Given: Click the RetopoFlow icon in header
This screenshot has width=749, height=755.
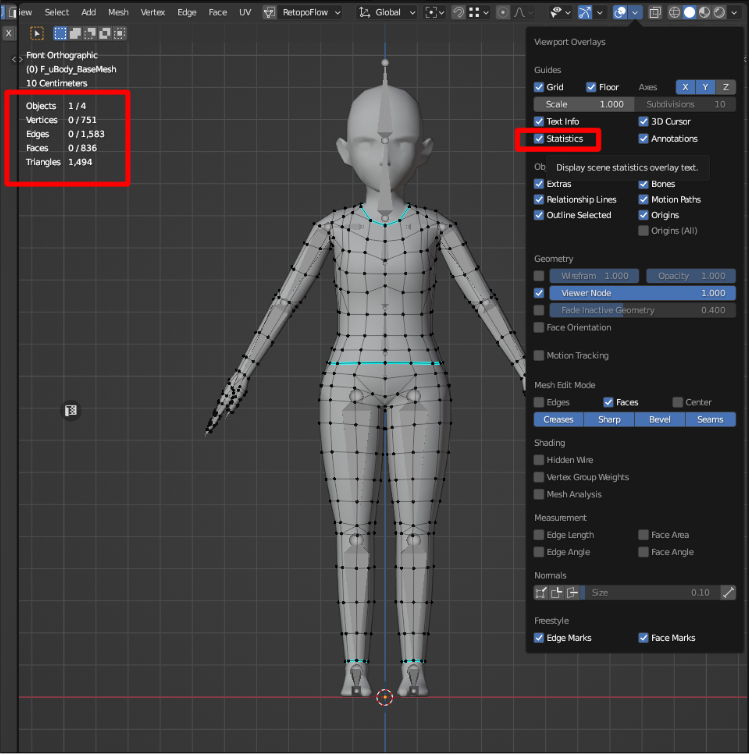Looking at the screenshot, I should tap(271, 12).
